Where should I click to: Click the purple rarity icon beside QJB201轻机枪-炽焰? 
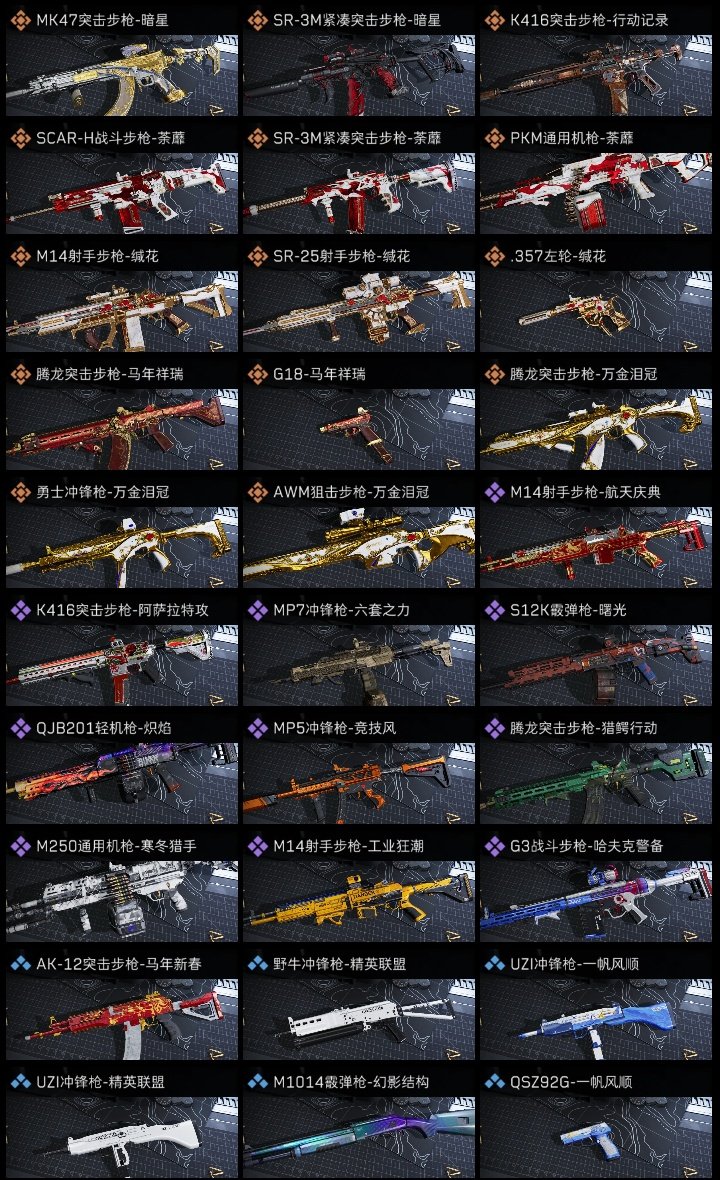pyautogui.click(x=20, y=728)
